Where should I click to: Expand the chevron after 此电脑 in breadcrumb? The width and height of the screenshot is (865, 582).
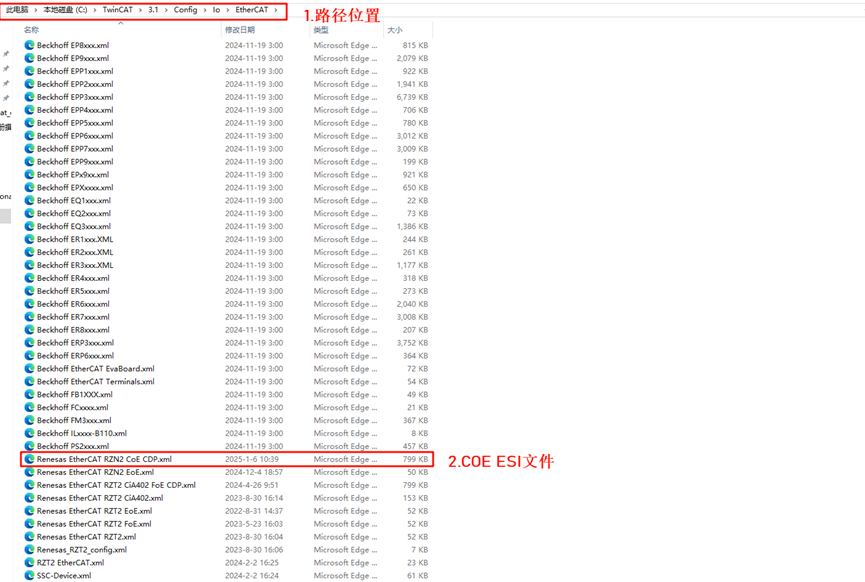click(36, 10)
